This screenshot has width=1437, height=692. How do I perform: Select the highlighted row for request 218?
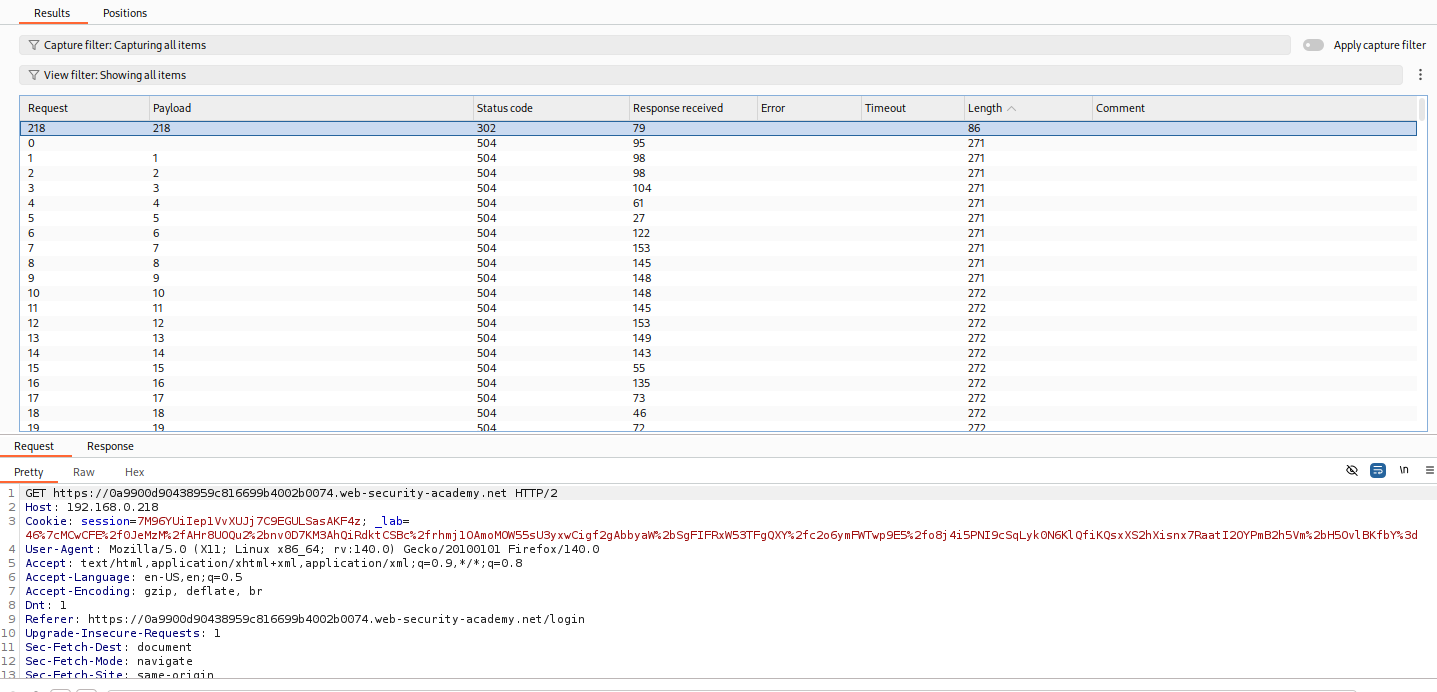pyautogui.click(x=300, y=128)
